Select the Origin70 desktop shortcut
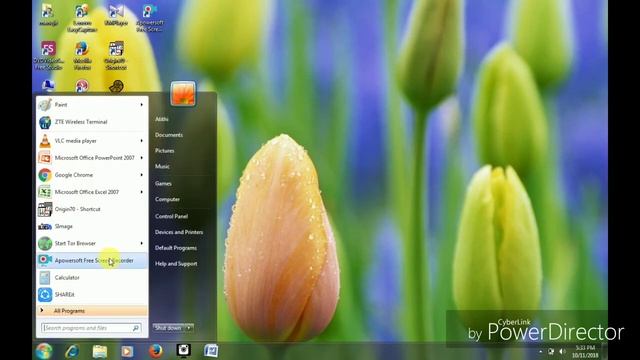The image size is (640, 360). [x=116, y=56]
